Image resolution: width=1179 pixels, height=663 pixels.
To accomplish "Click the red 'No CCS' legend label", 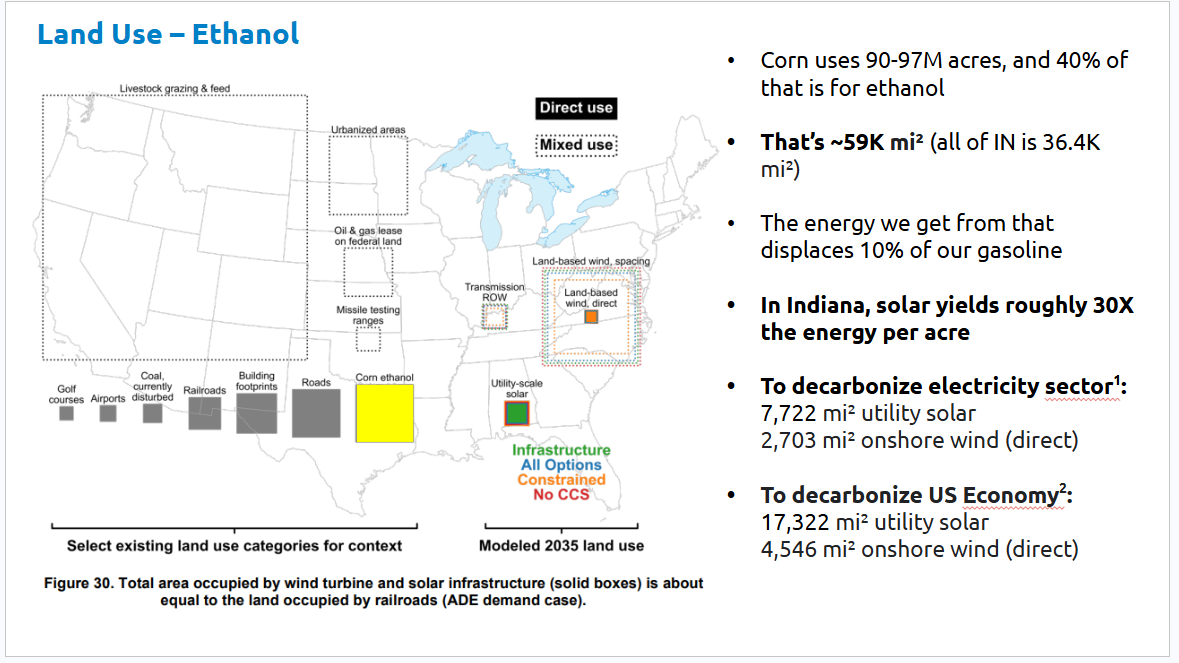I will point(561,494).
